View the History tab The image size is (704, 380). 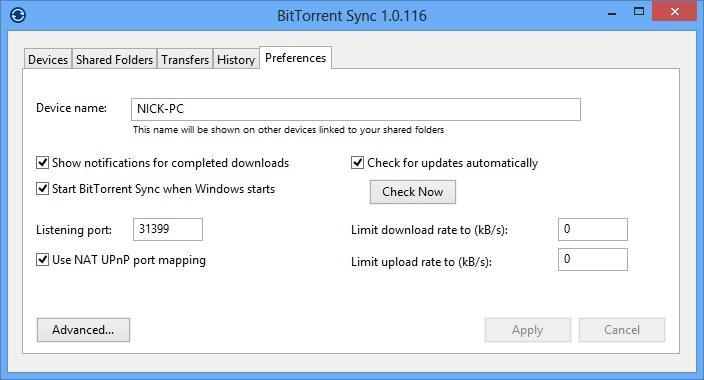pyautogui.click(x=236, y=59)
